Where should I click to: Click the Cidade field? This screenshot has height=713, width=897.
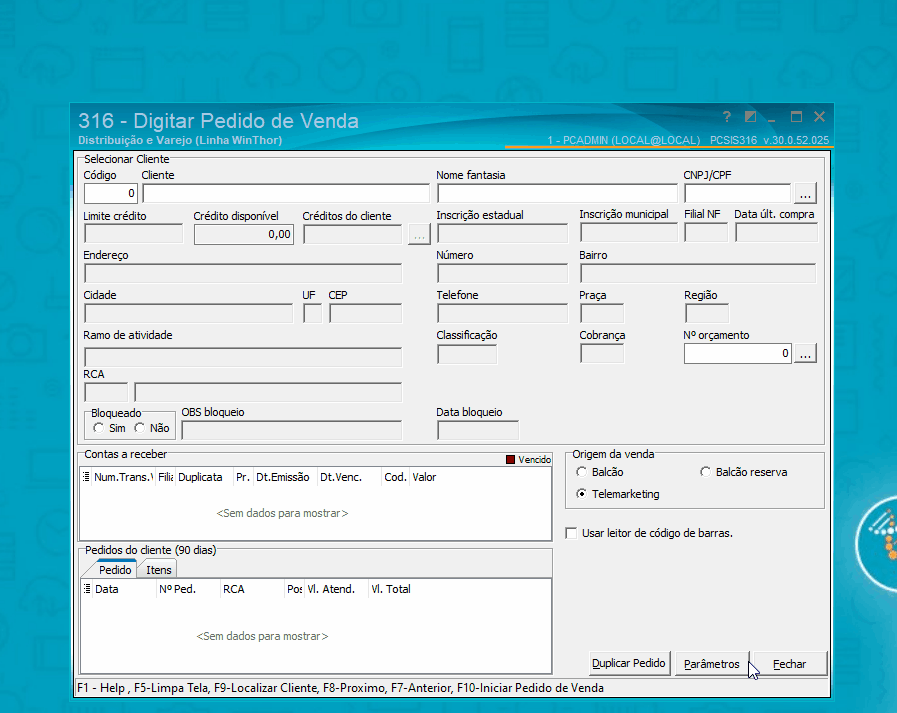pos(188,314)
